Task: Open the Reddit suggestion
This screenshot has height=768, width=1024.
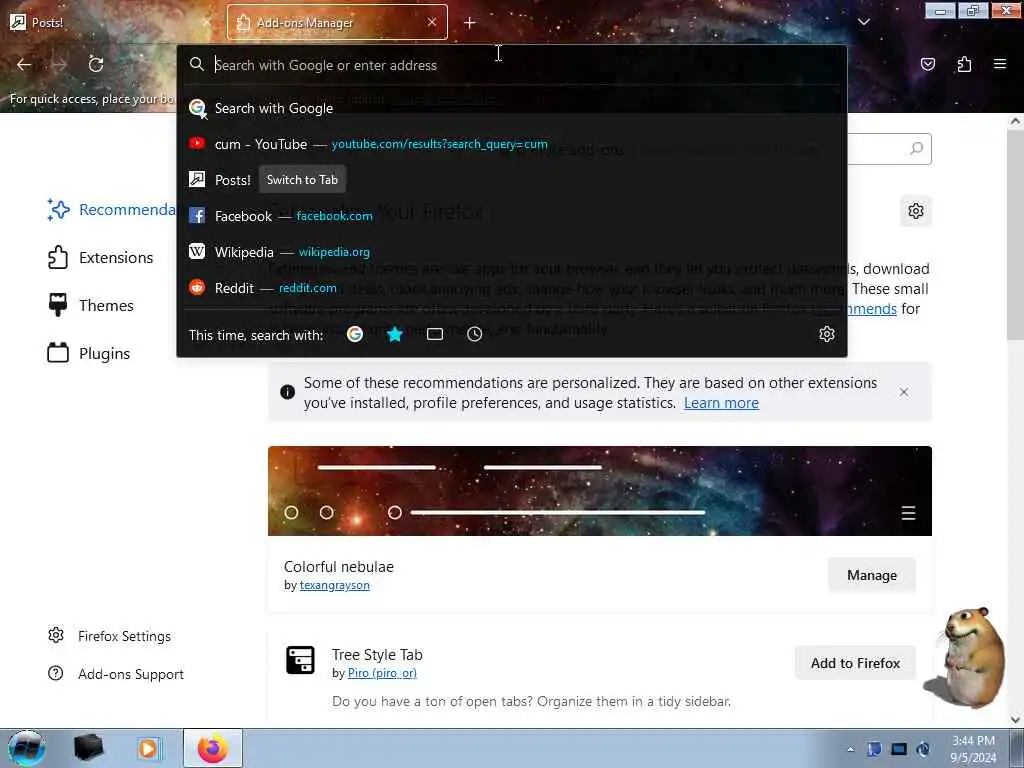Action: 512,287
